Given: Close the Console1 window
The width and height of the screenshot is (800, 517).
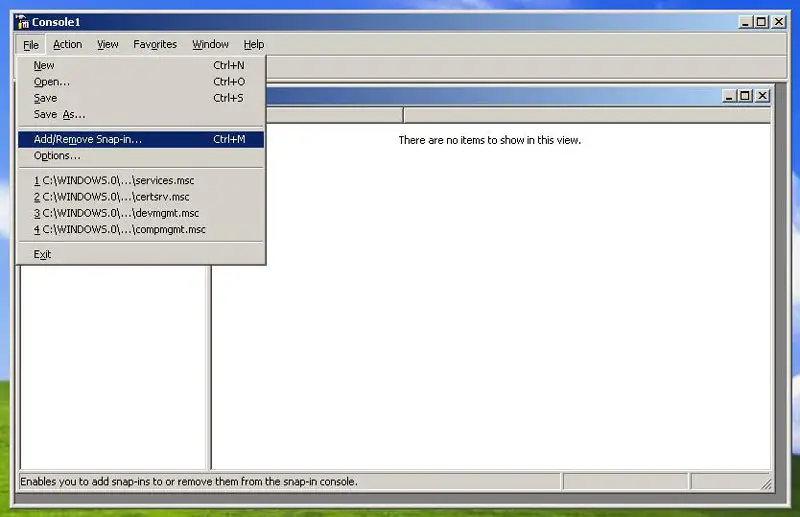Looking at the screenshot, I should (x=779, y=22).
